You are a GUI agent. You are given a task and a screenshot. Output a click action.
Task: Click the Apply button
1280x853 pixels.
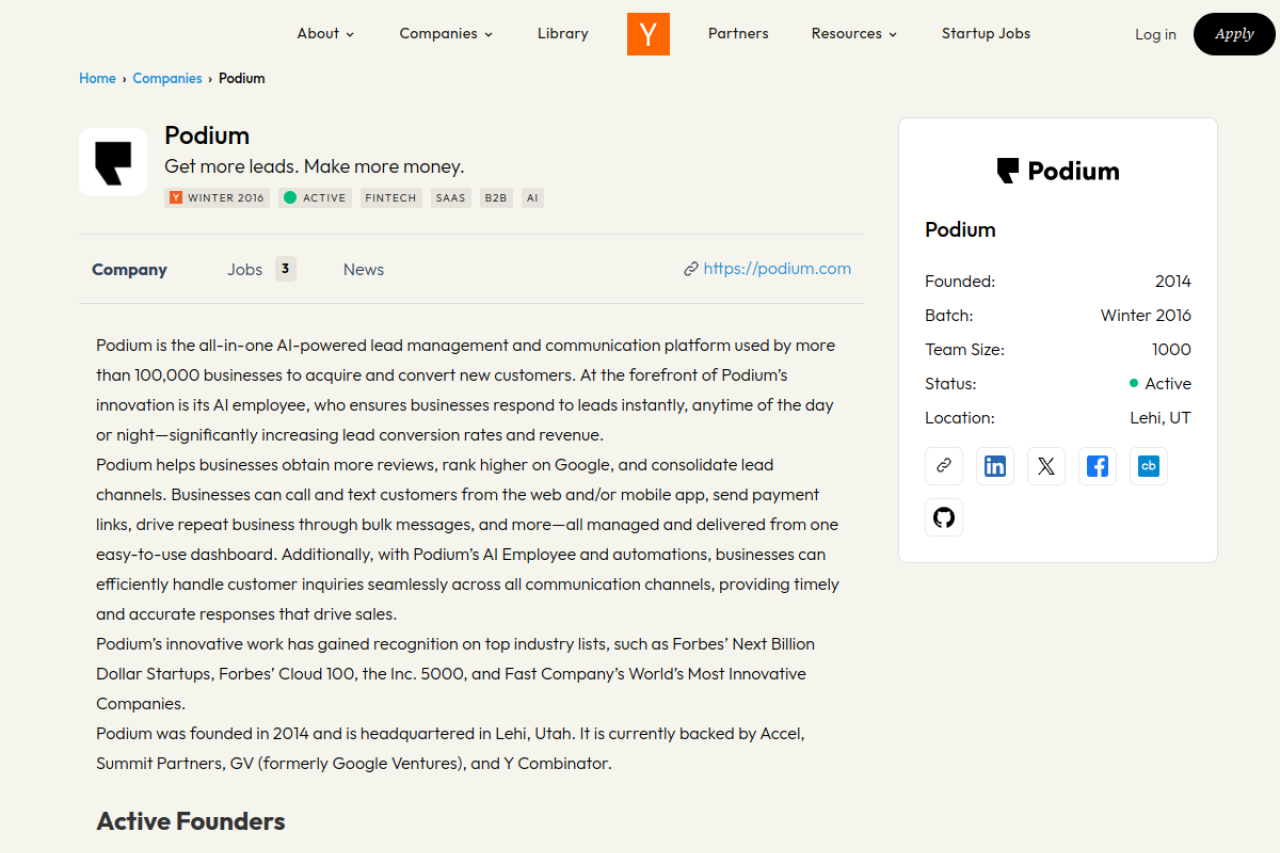pyautogui.click(x=1234, y=34)
